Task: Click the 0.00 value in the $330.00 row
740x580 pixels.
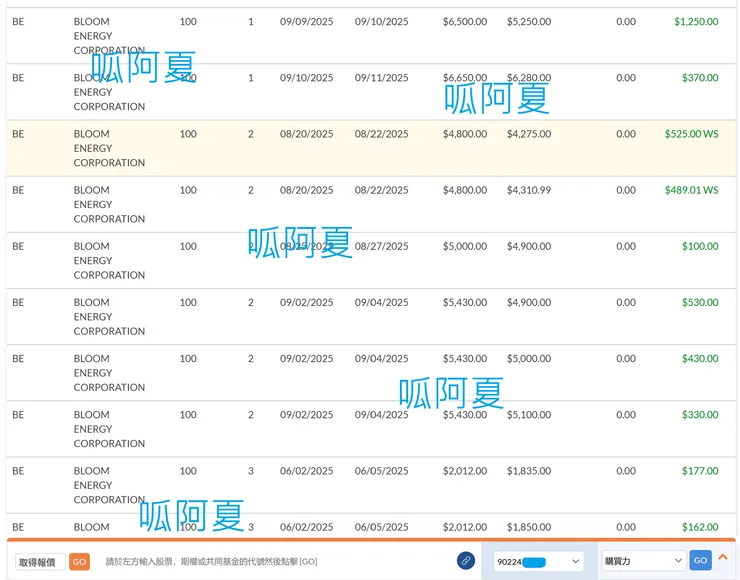Action: pos(626,415)
